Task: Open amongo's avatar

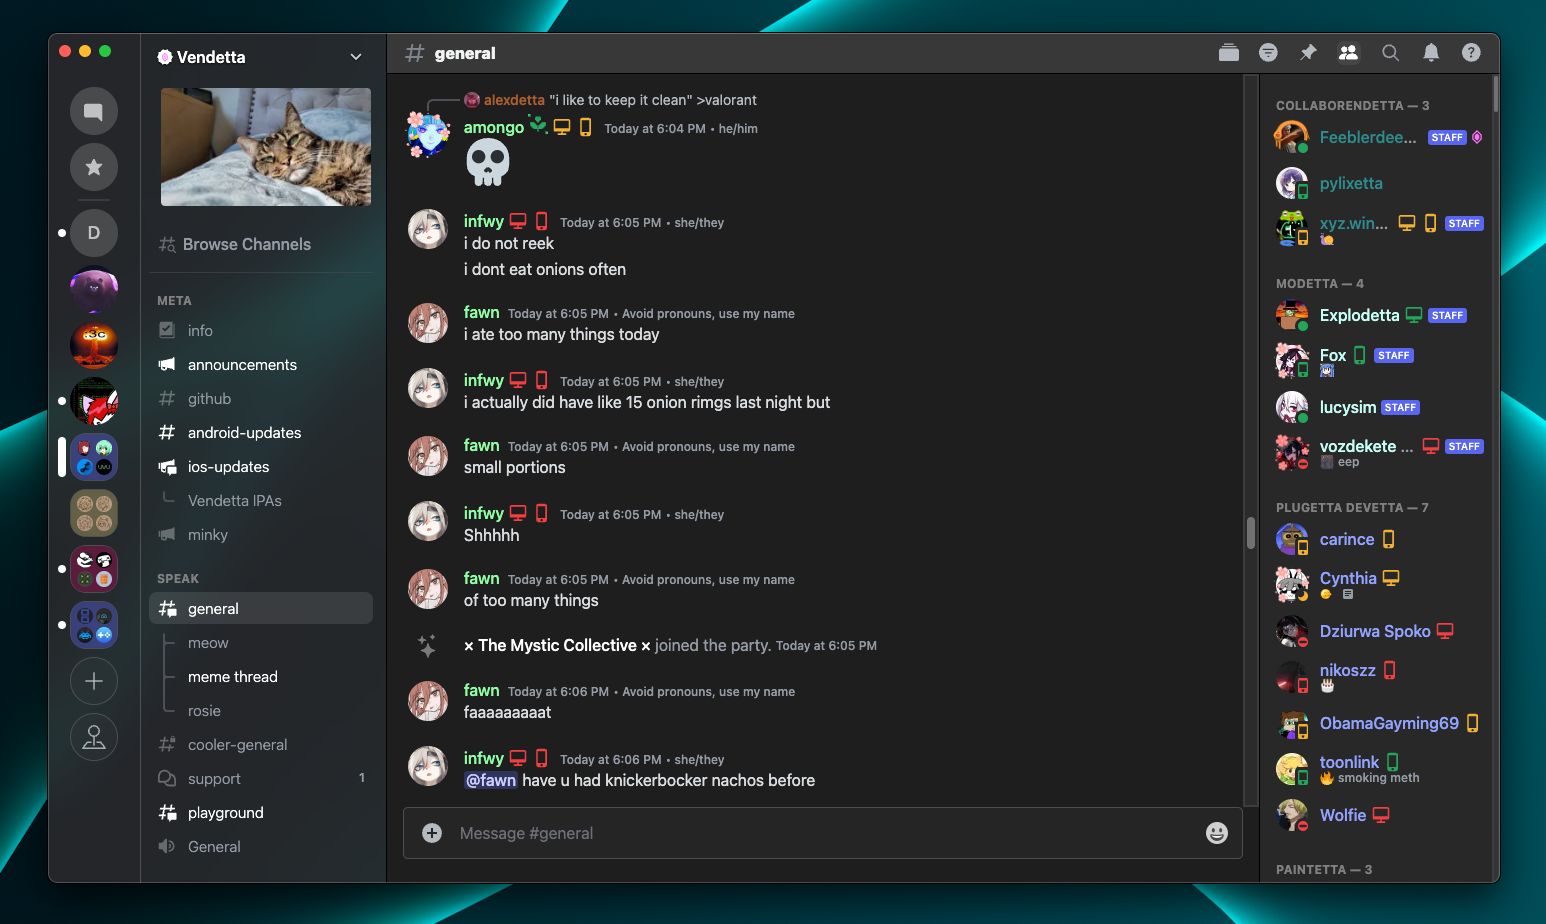Action: [x=428, y=135]
